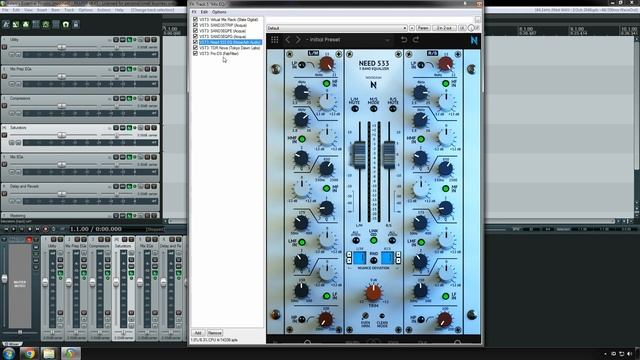
Task: Toggle R/S channel HF IN green button
Action: pos(445,83)
